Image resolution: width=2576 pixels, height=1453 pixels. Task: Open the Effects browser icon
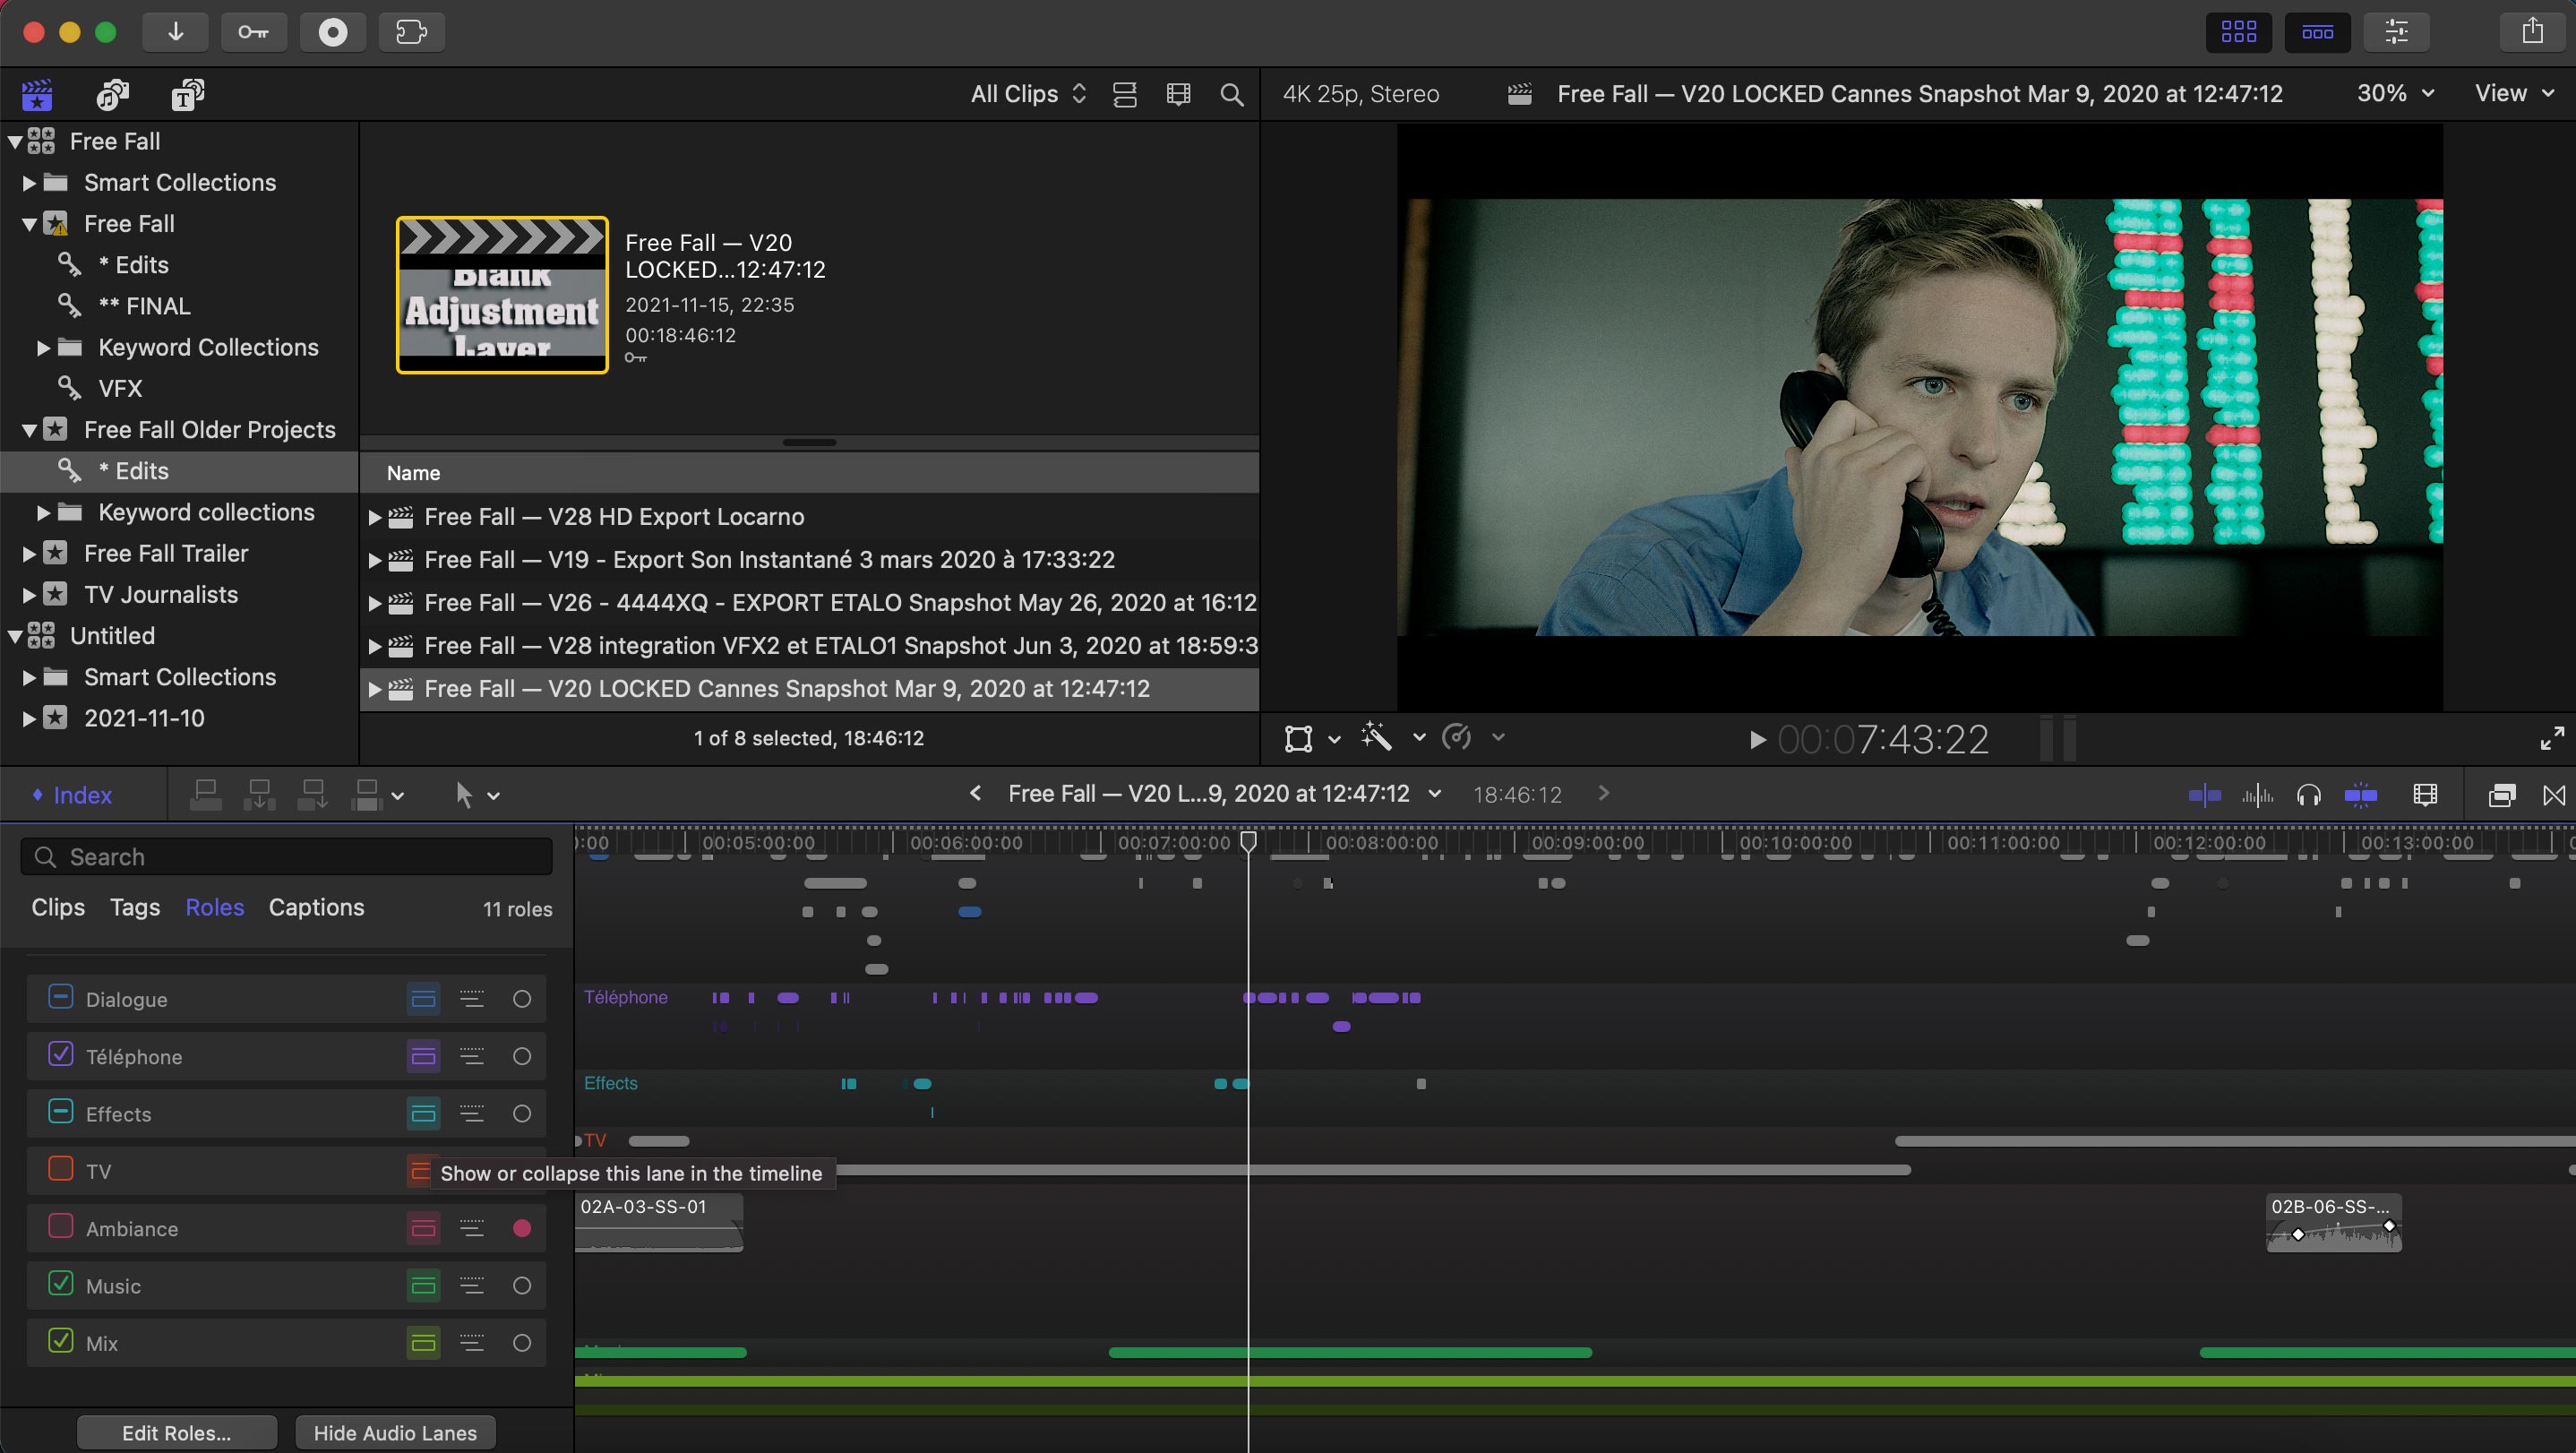click(2502, 795)
